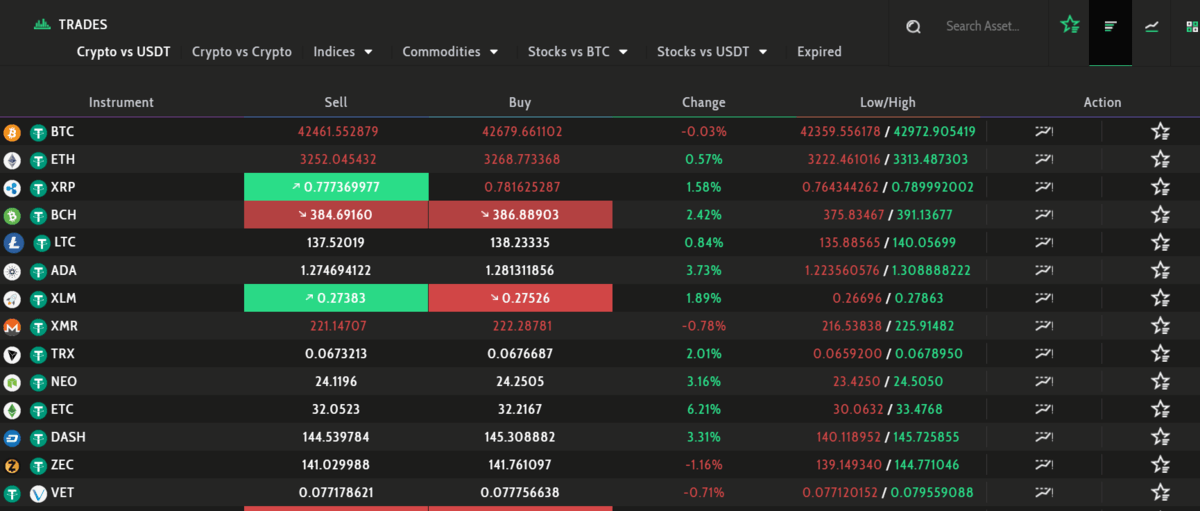Image resolution: width=1200 pixels, height=511 pixels.
Task: Toggle favorite star for XRP
Action: (x=1160, y=187)
